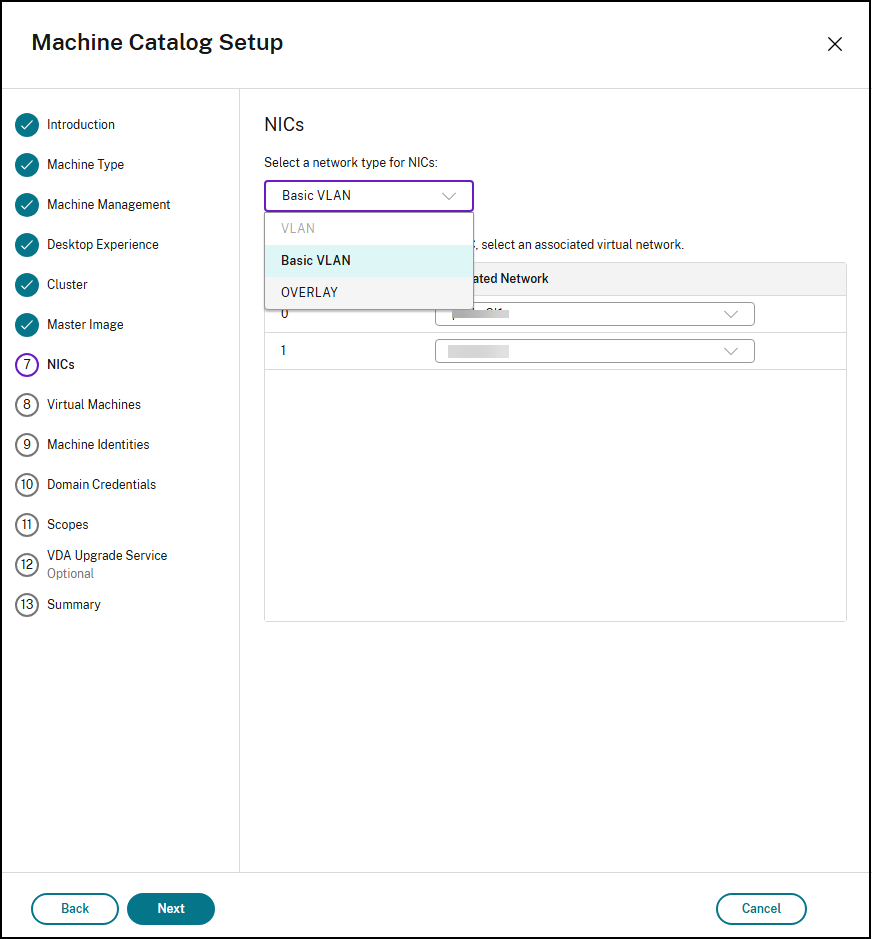This screenshot has width=872, height=939.
Task: Click the Master Image checkmark icon
Action: coord(27,325)
